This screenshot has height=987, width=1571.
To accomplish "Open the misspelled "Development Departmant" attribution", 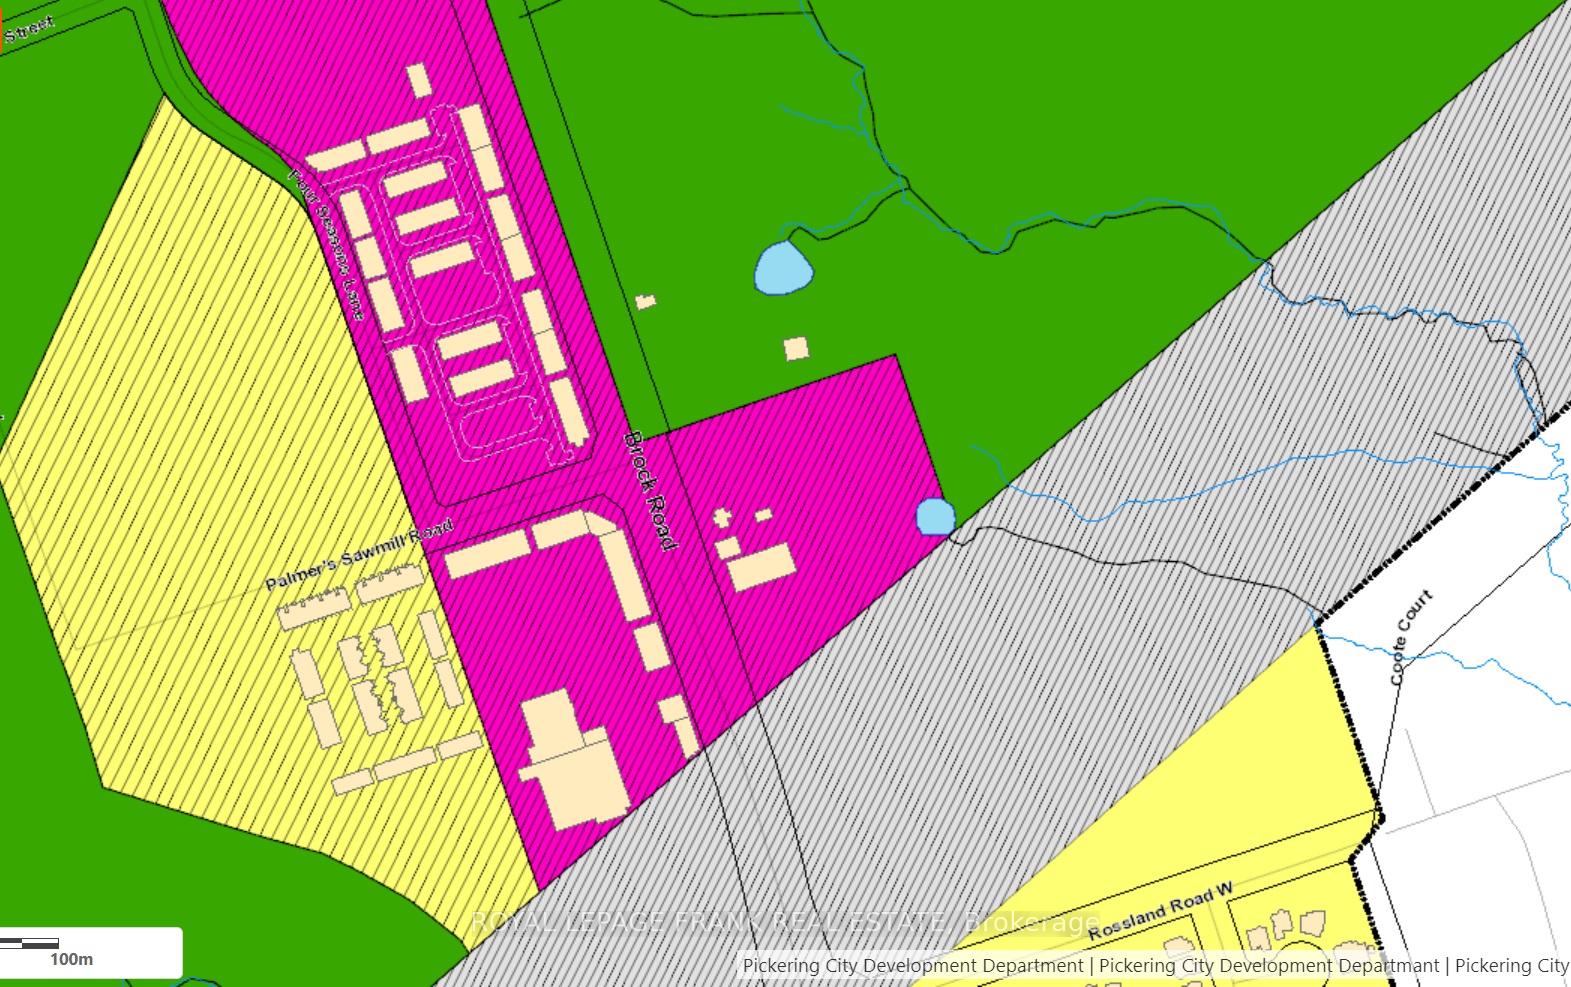I will [1269, 966].
